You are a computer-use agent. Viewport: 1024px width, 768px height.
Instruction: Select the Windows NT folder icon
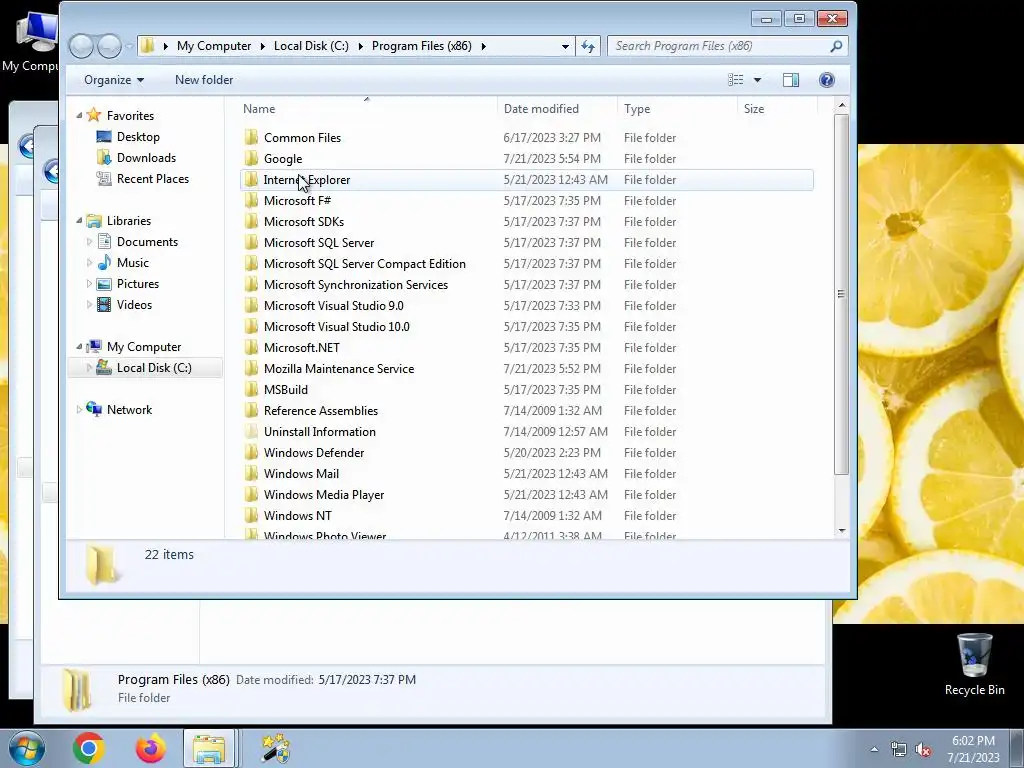tap(251, 516)
